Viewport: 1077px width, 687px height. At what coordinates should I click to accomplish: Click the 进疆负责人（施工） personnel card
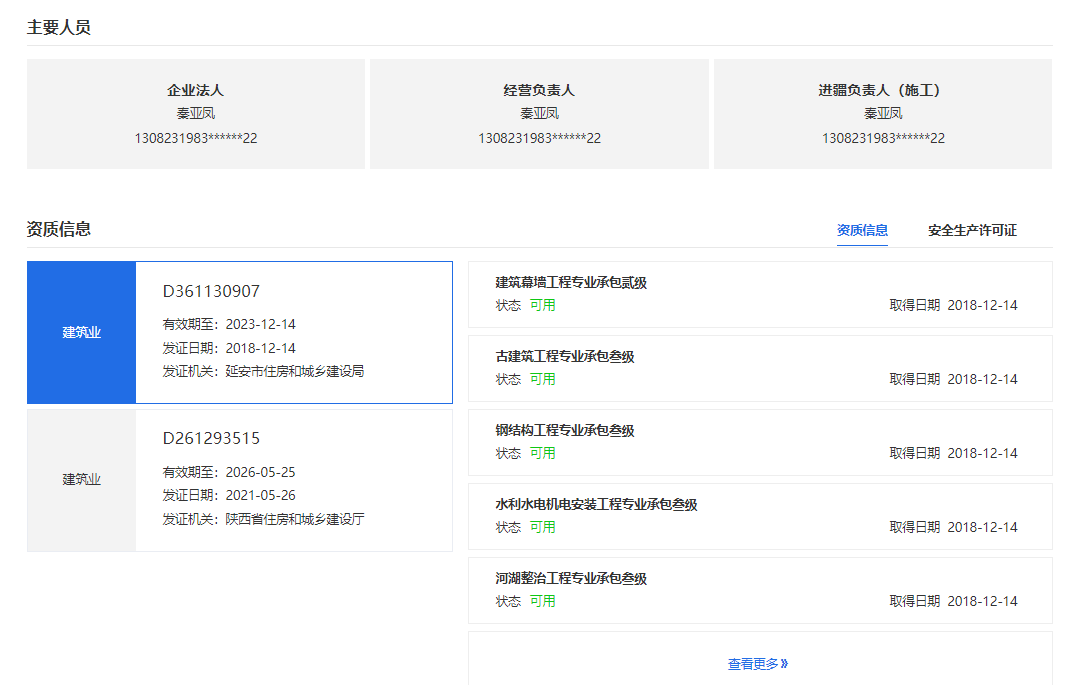883,114
